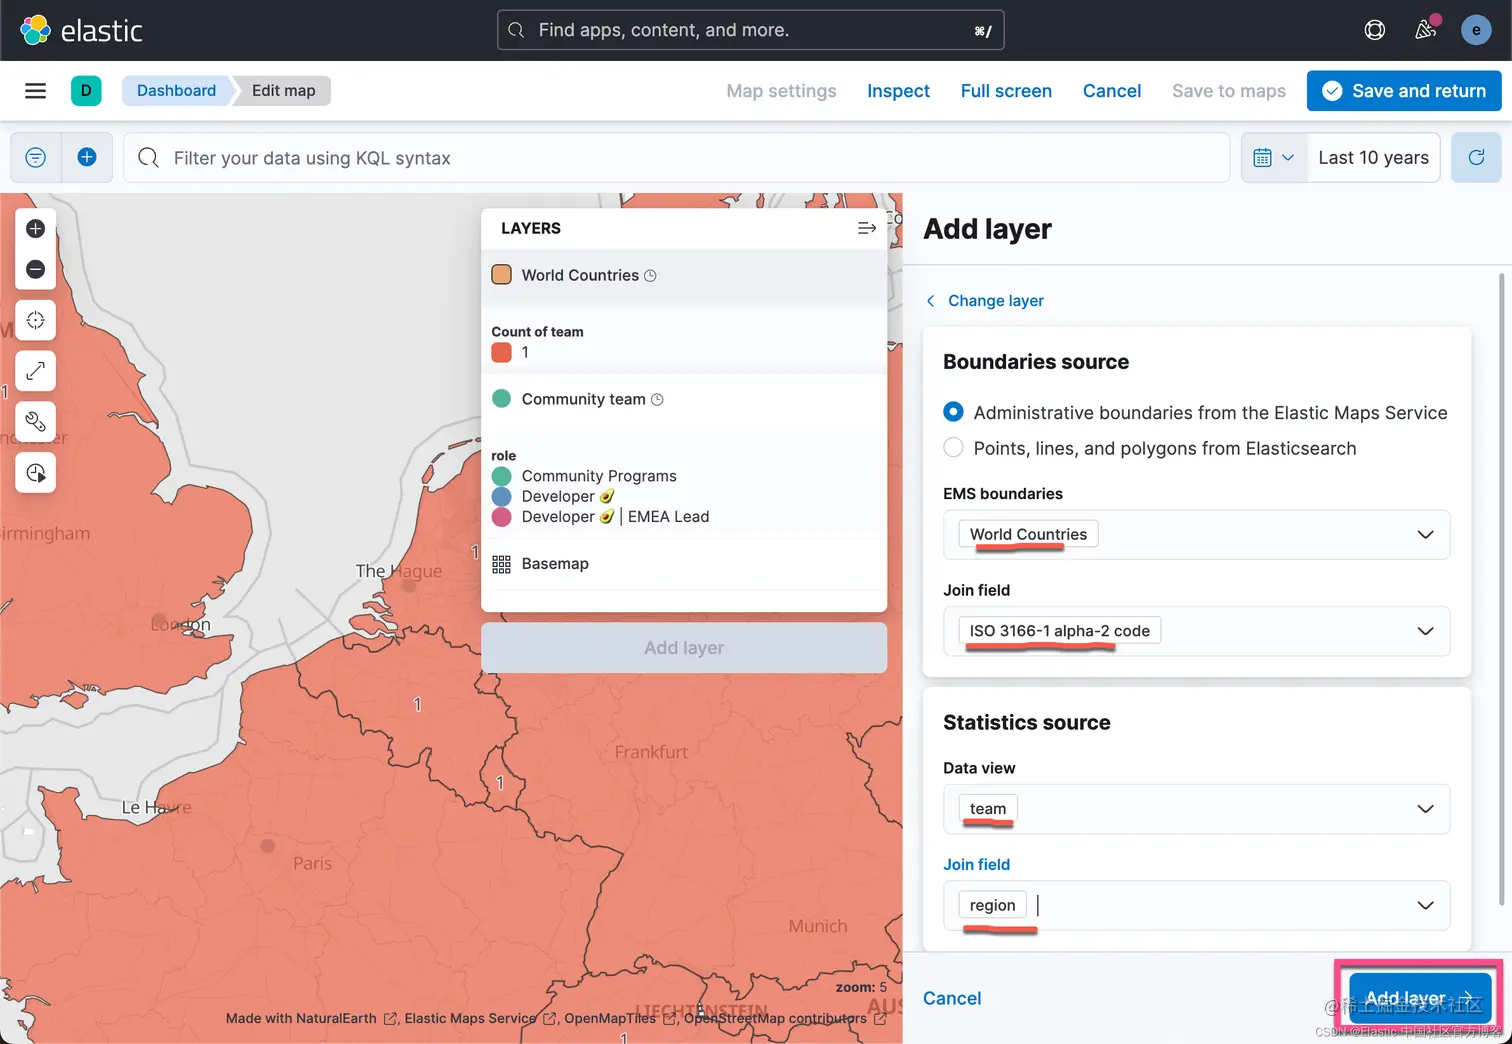Click the green 'D' space avatar

point(86,91)
